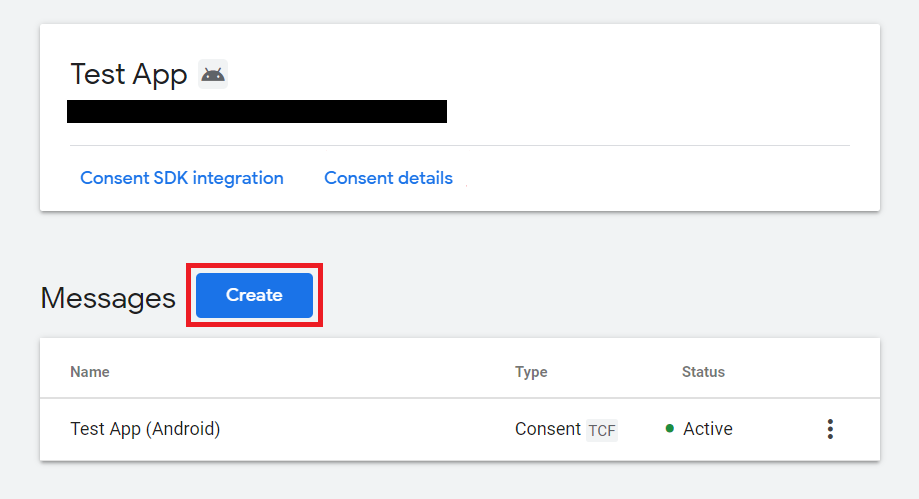919x499 pixels.
Task: Click the TCF badge next to Consent
Action: [602, 430]
